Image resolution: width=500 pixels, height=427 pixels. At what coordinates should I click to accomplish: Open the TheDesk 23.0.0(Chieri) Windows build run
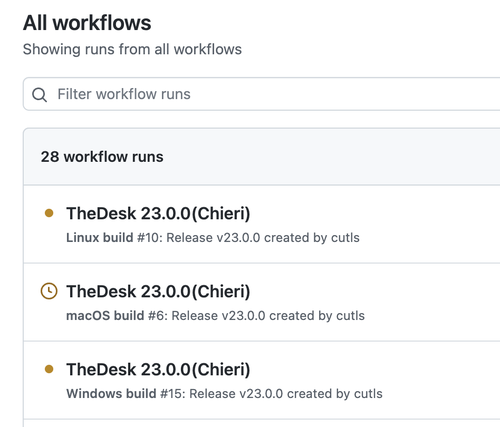tap(158, 369)
